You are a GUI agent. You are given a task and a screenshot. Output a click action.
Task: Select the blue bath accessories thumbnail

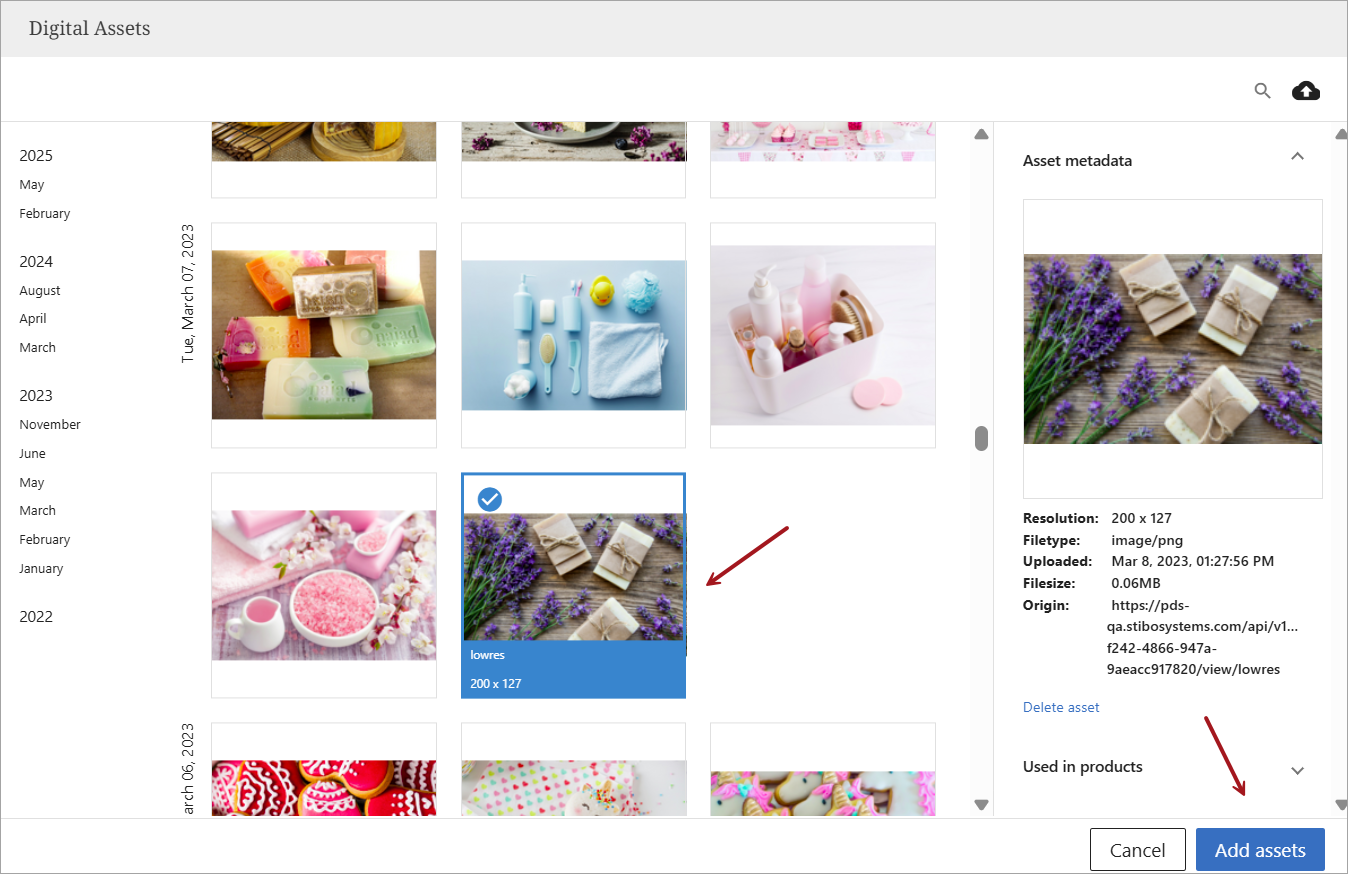(573, 335)
